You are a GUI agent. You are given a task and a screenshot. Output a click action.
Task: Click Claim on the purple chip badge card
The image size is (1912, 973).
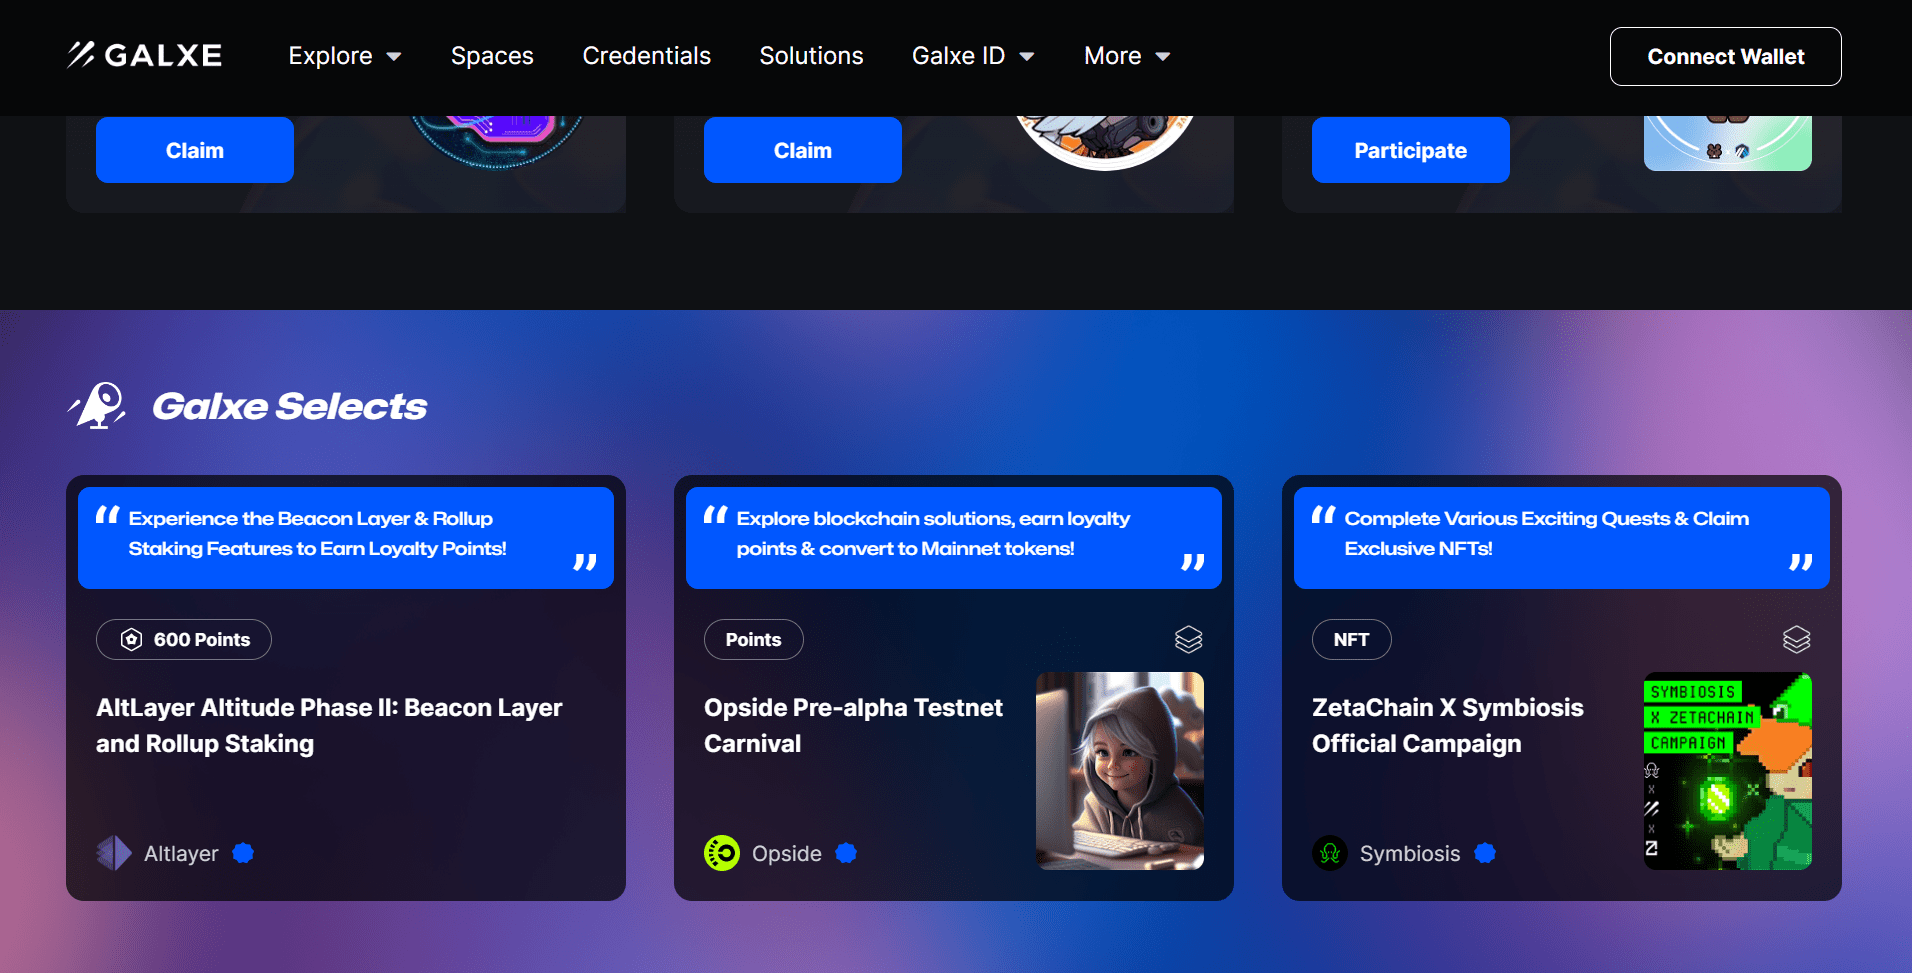pyautogui.click(x=195, y=150)
